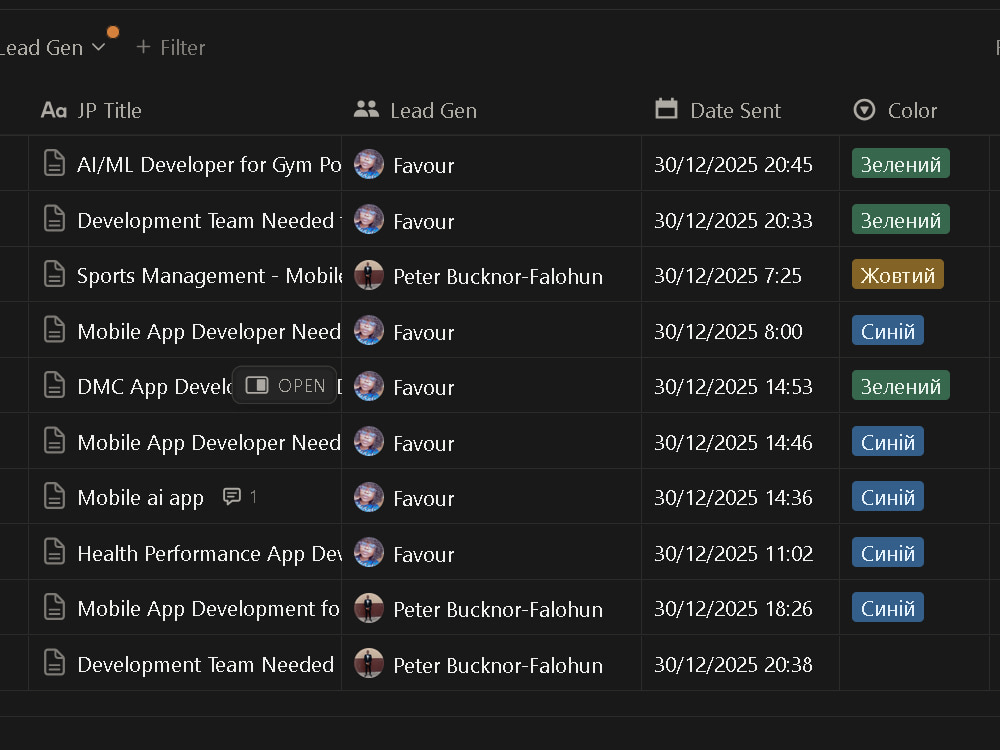The image size is (1000, 750).
Task: Open the Sports Management - Mobile page title
Action: (210, 276)
